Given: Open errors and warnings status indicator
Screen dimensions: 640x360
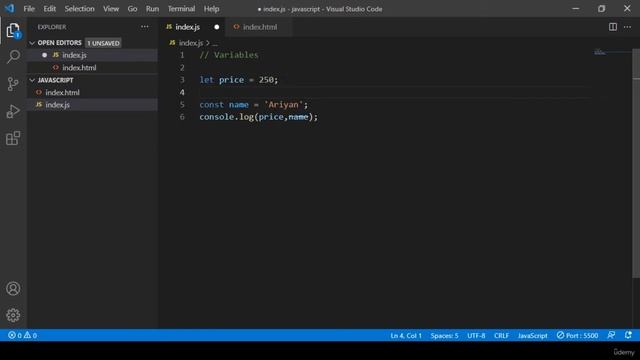Looking at the screenshot, I should (22, 335).
